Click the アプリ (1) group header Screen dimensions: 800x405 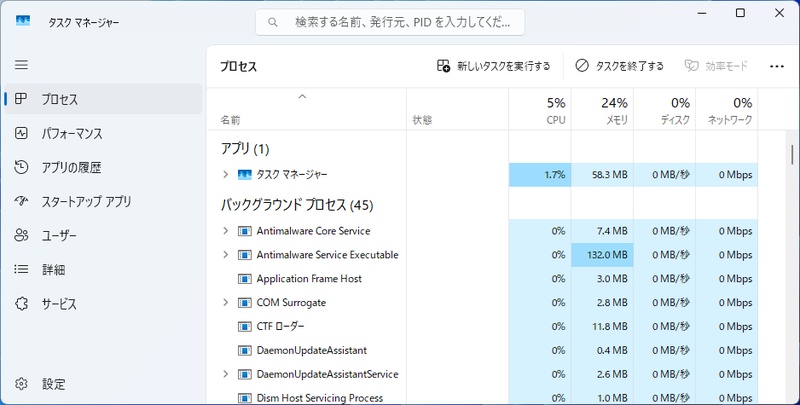(x=245, y=148)
